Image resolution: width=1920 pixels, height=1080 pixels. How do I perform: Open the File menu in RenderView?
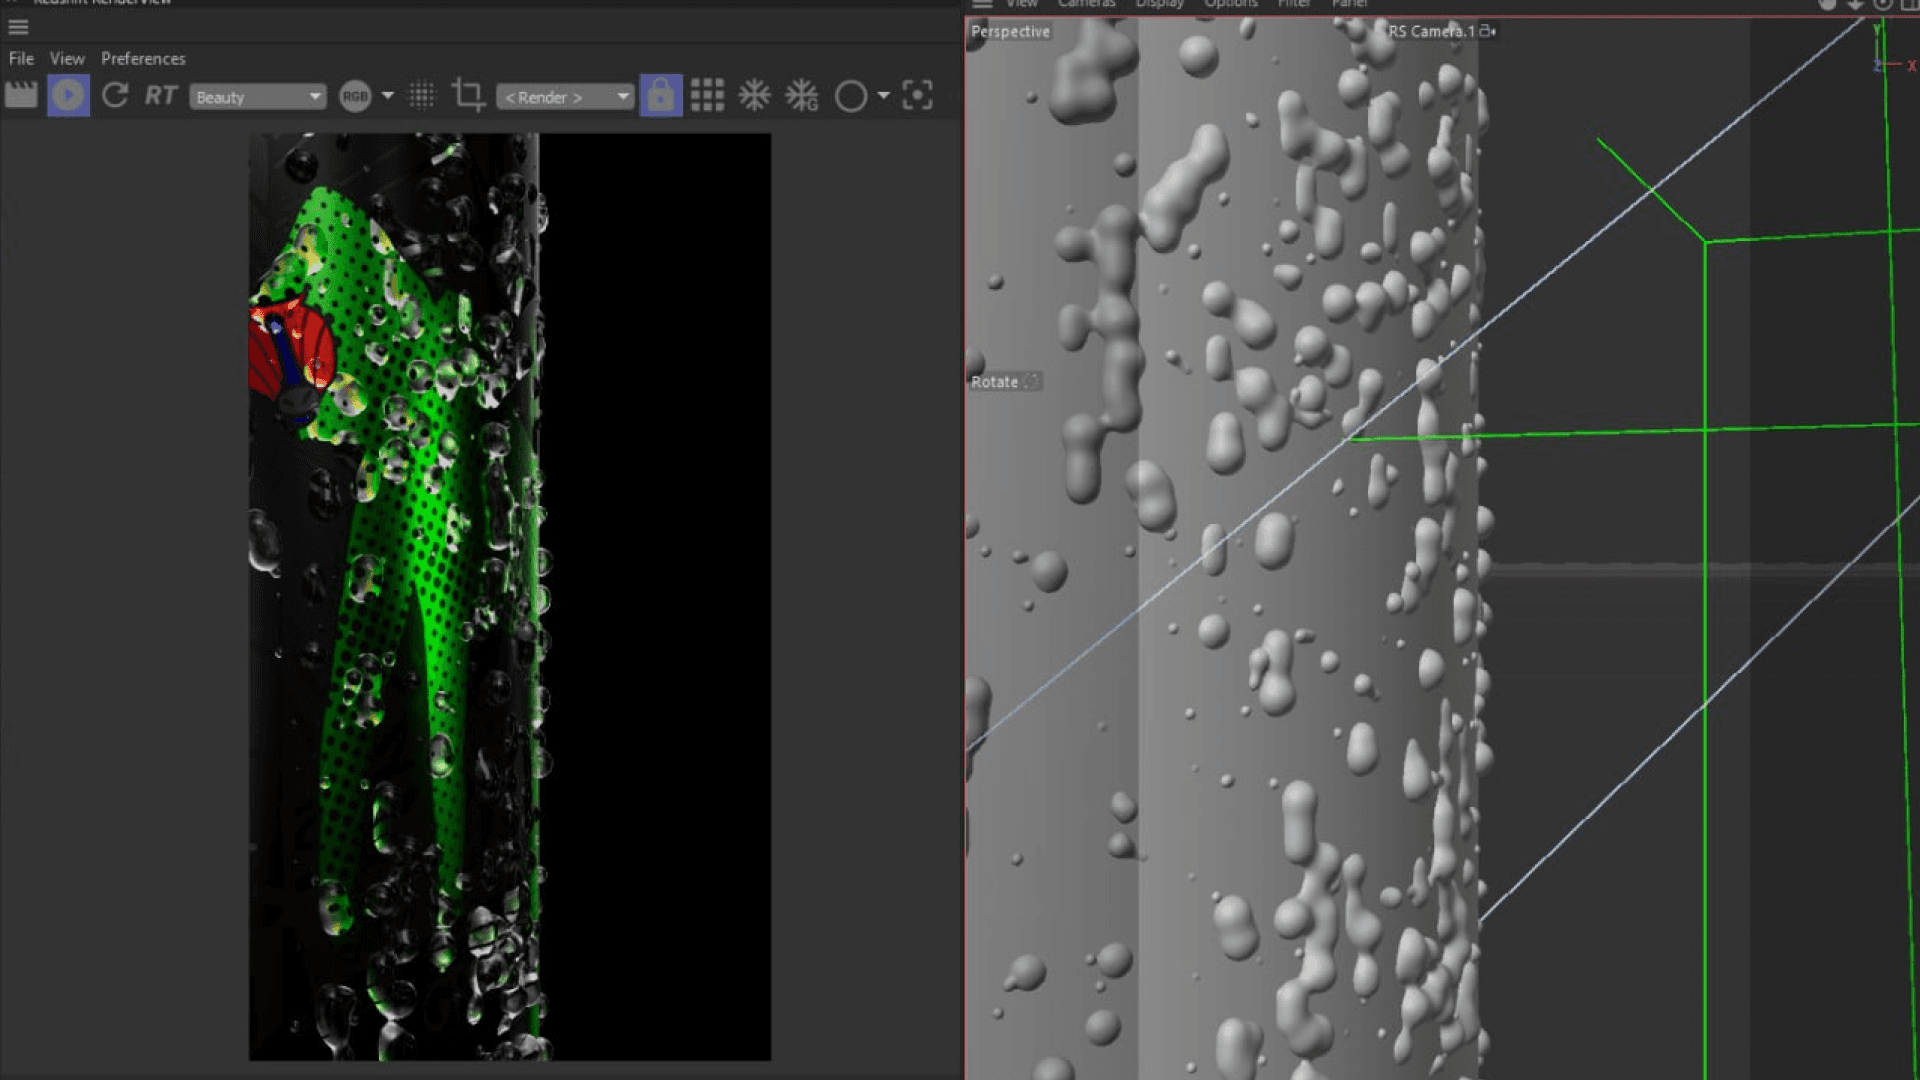coord(21,59)
